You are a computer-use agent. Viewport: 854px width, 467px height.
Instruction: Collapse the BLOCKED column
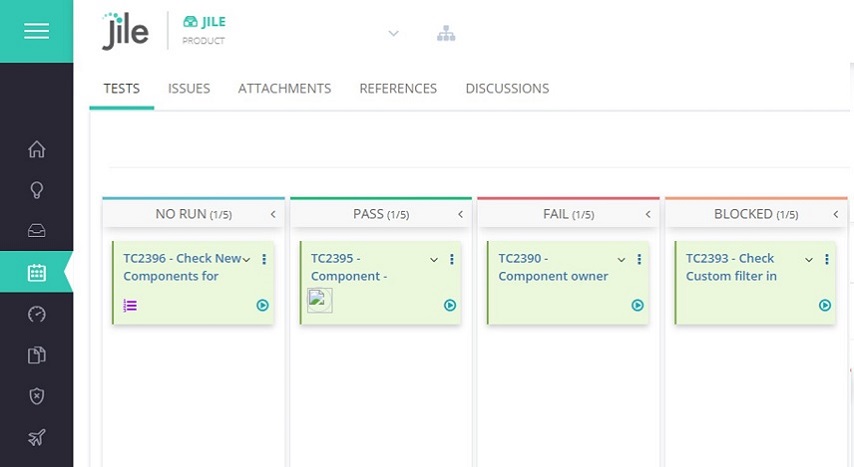[836, 214]
